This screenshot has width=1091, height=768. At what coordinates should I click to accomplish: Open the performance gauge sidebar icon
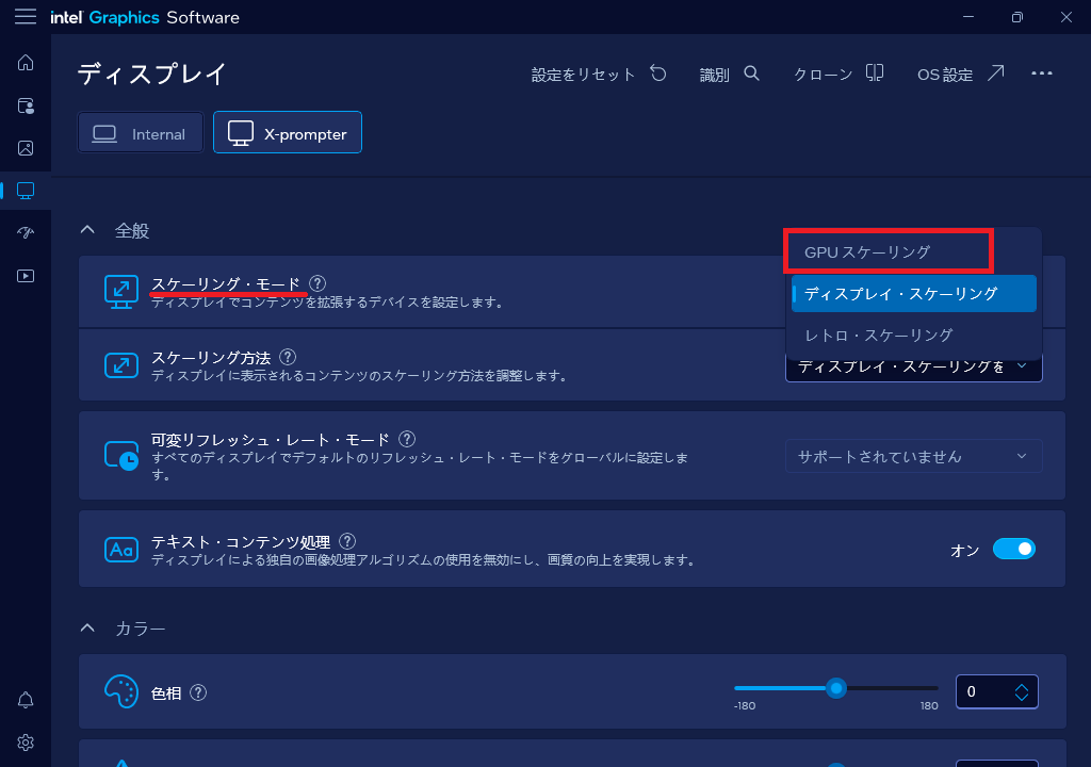(x=26, y=233)
